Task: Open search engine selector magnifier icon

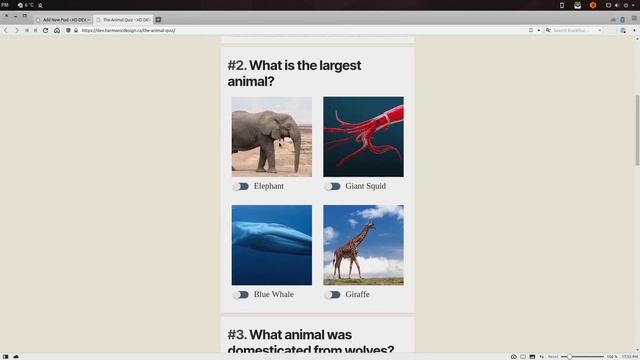Action: (x=548, y=30)
